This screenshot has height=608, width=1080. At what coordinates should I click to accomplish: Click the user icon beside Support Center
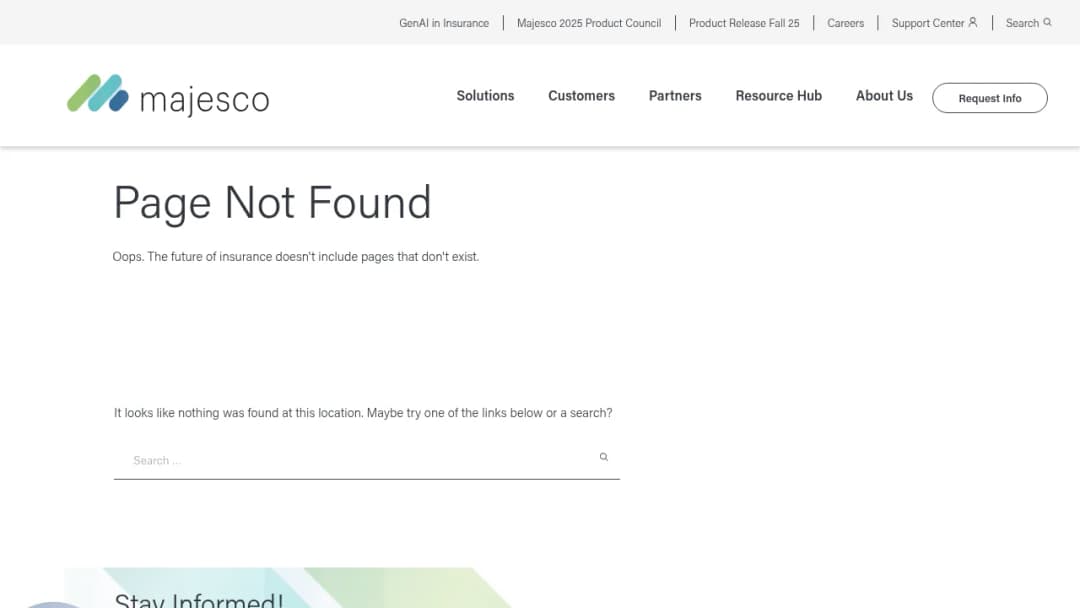pyautogui.click(x=973, y=22)
